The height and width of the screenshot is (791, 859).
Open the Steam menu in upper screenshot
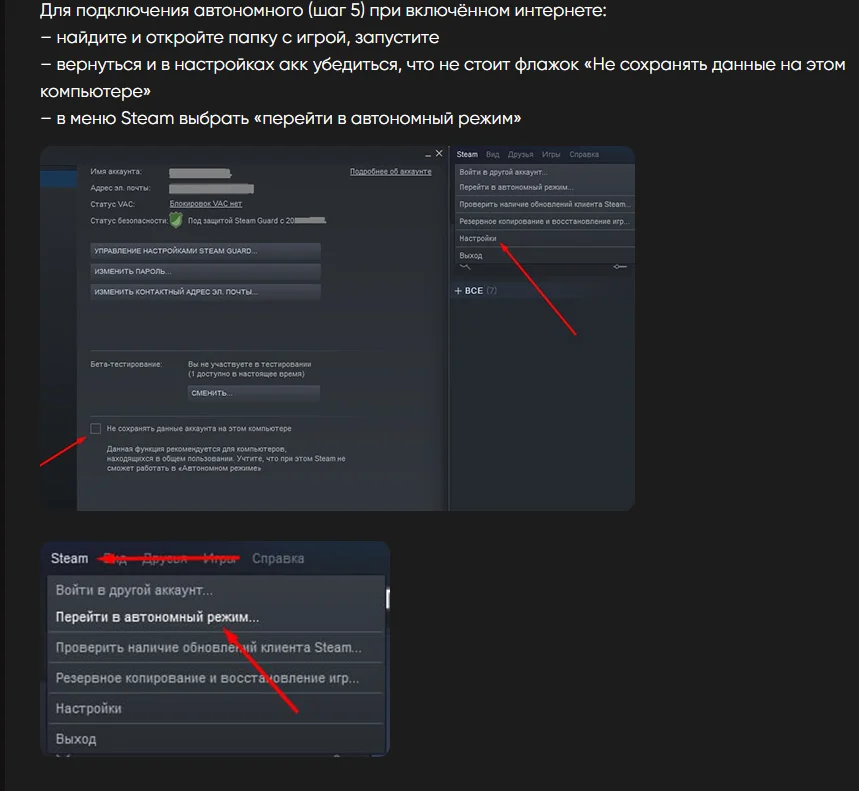(467, 154)
